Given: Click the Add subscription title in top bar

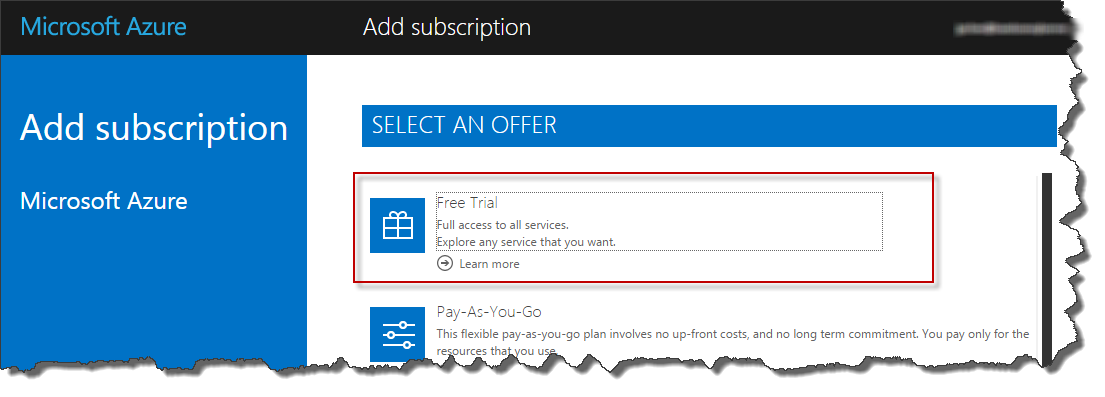Looking at the screenshot, I should [x=447, y=28].
